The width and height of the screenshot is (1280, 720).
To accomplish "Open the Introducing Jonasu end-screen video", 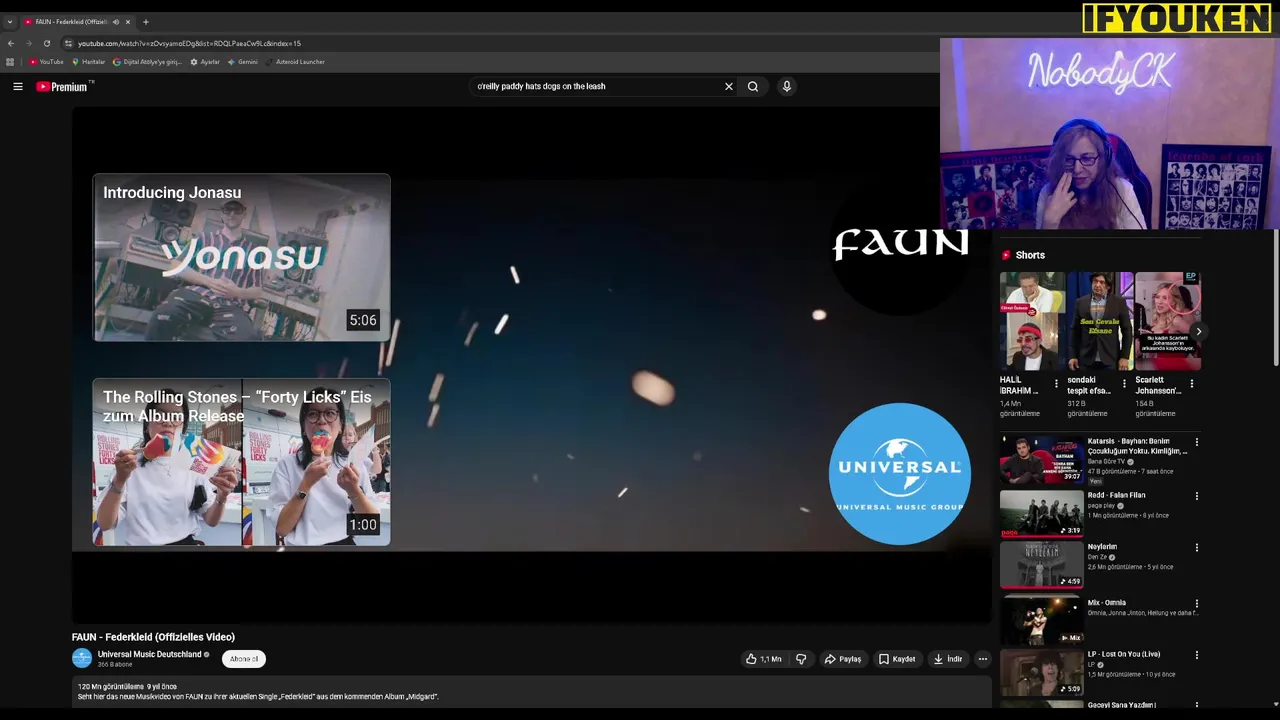I will point(241,258).
